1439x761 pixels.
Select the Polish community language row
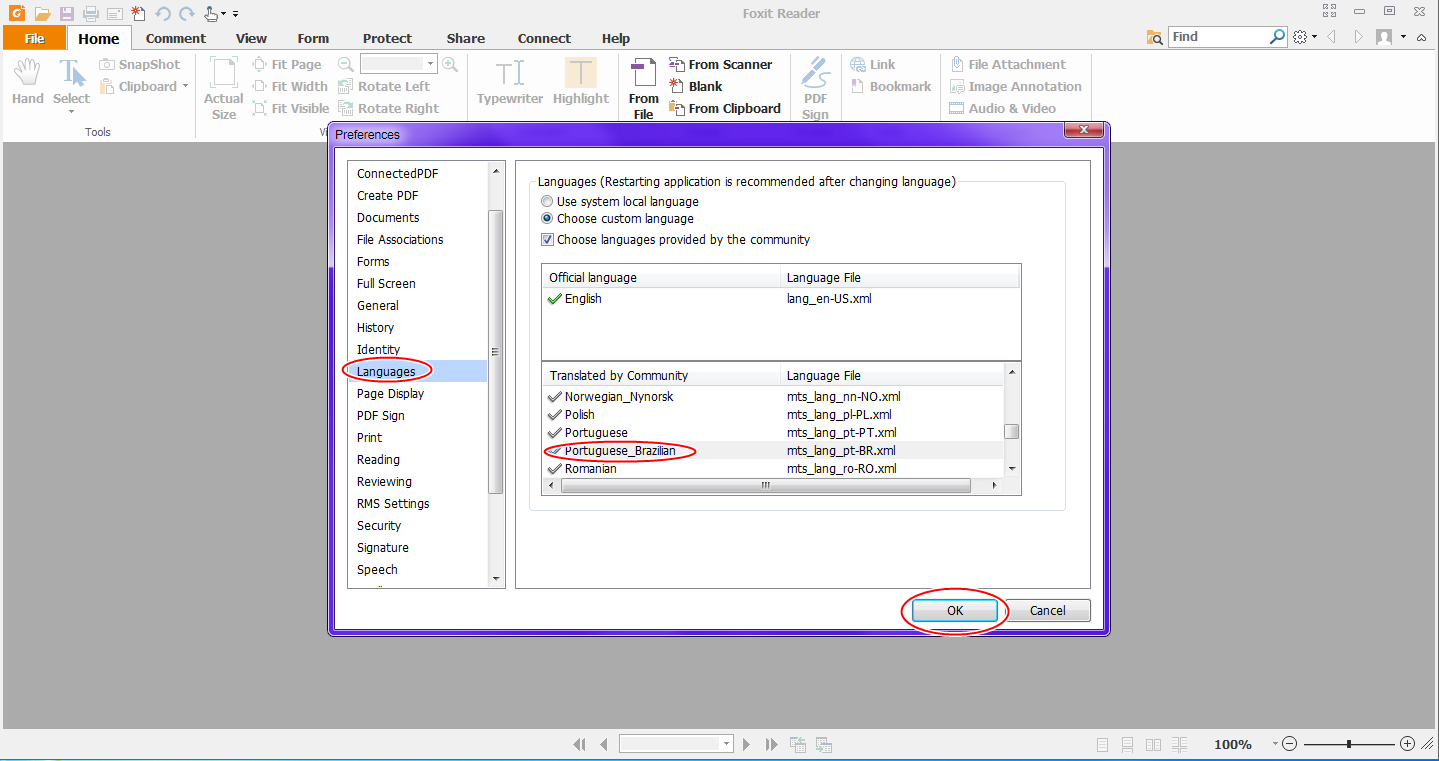(x=773, y=415)
